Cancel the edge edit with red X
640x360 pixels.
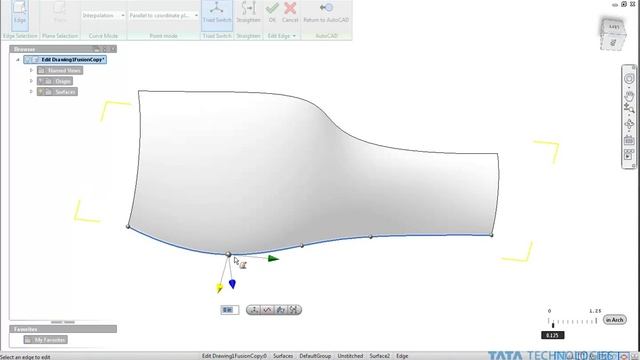pos(290,12)
